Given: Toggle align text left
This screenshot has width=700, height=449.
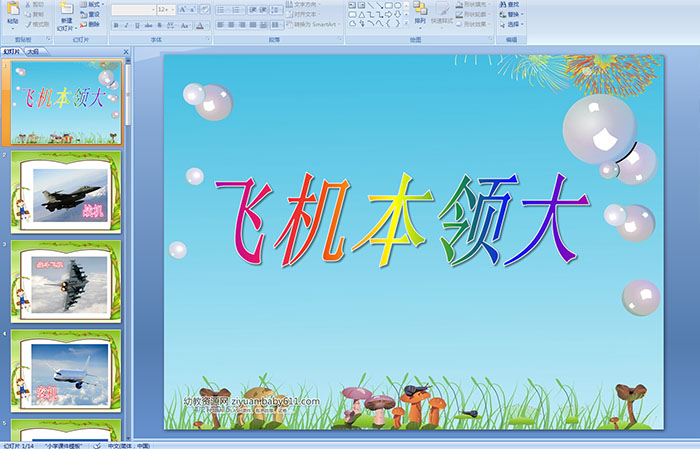Looking at the screenshot, I should (221, 25).
